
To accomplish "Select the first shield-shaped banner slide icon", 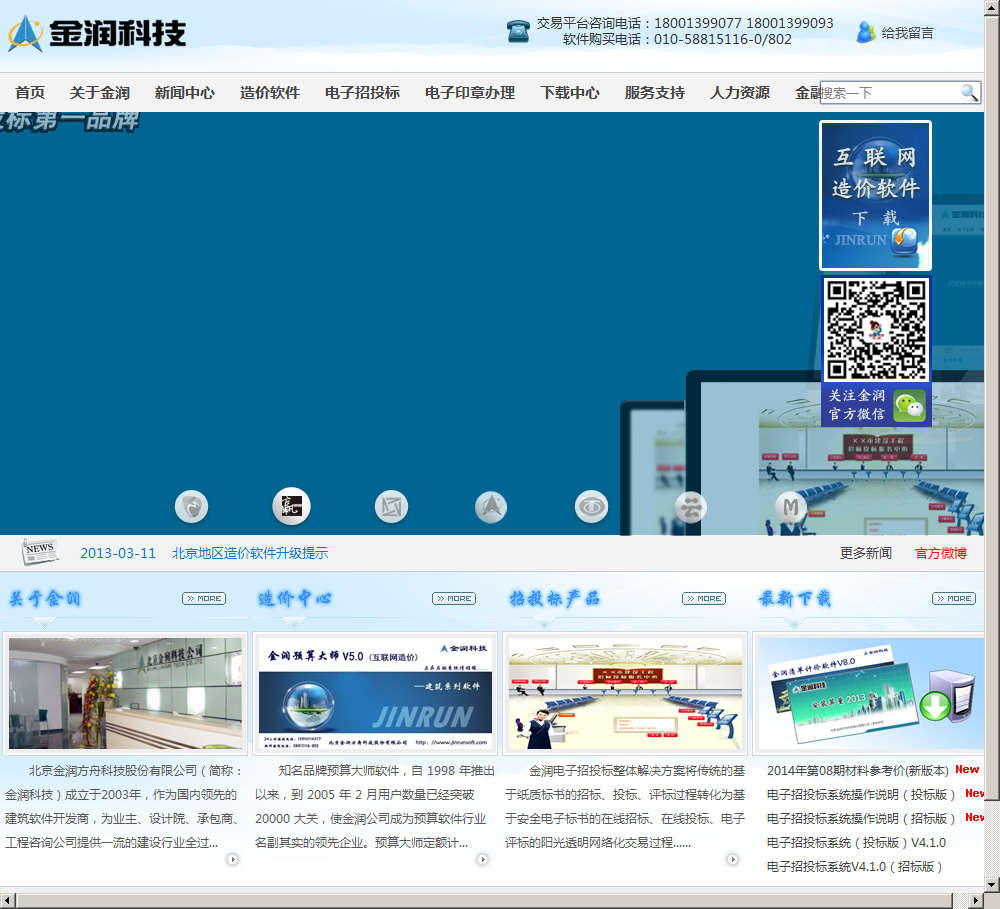I will 191,506.
